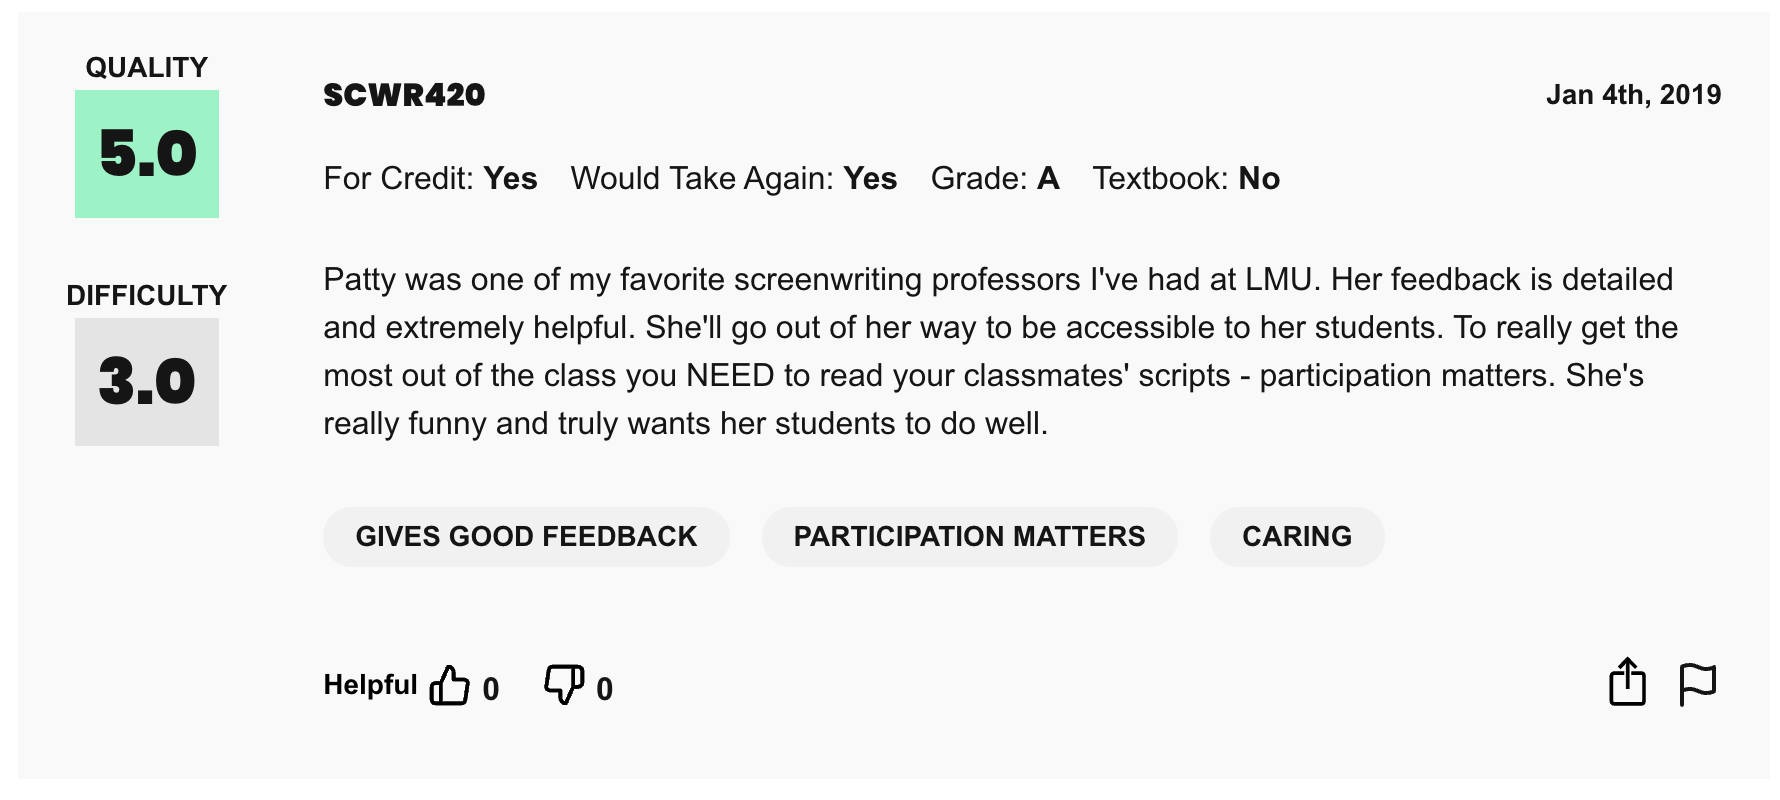Screen dimensions: 1780x800
Task: Click the Would Take Again: Yes text
Action: coord(732,178)
